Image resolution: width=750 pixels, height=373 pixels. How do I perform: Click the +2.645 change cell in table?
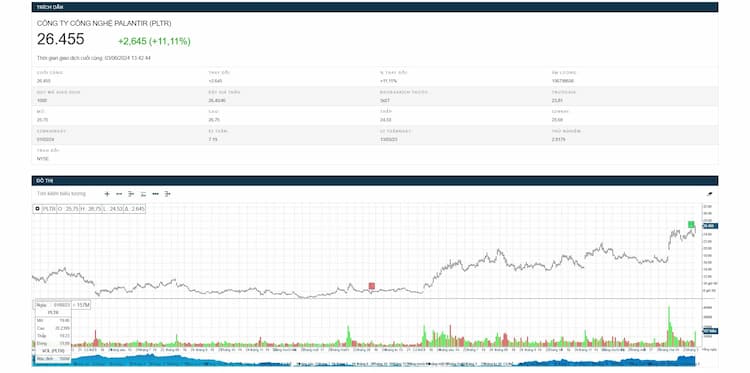pyautogui.click(x=215, y=81)
